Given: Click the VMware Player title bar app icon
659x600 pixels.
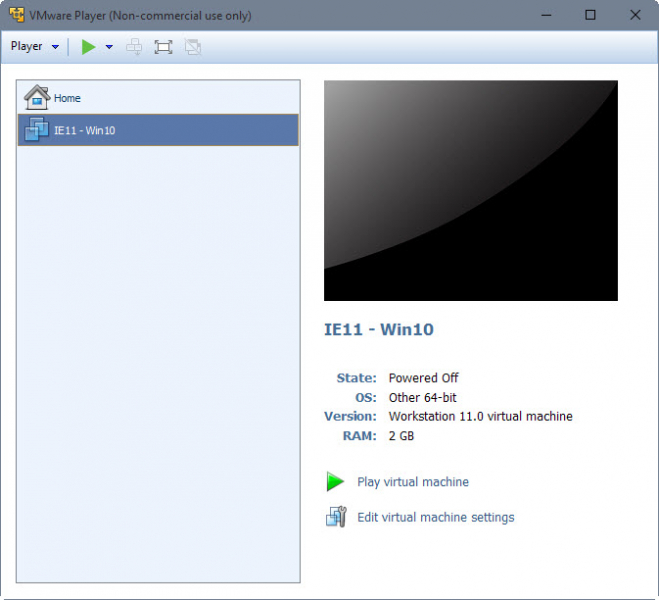Looking at the screenshot, I should pyautogui.click(x=16, y=15).
